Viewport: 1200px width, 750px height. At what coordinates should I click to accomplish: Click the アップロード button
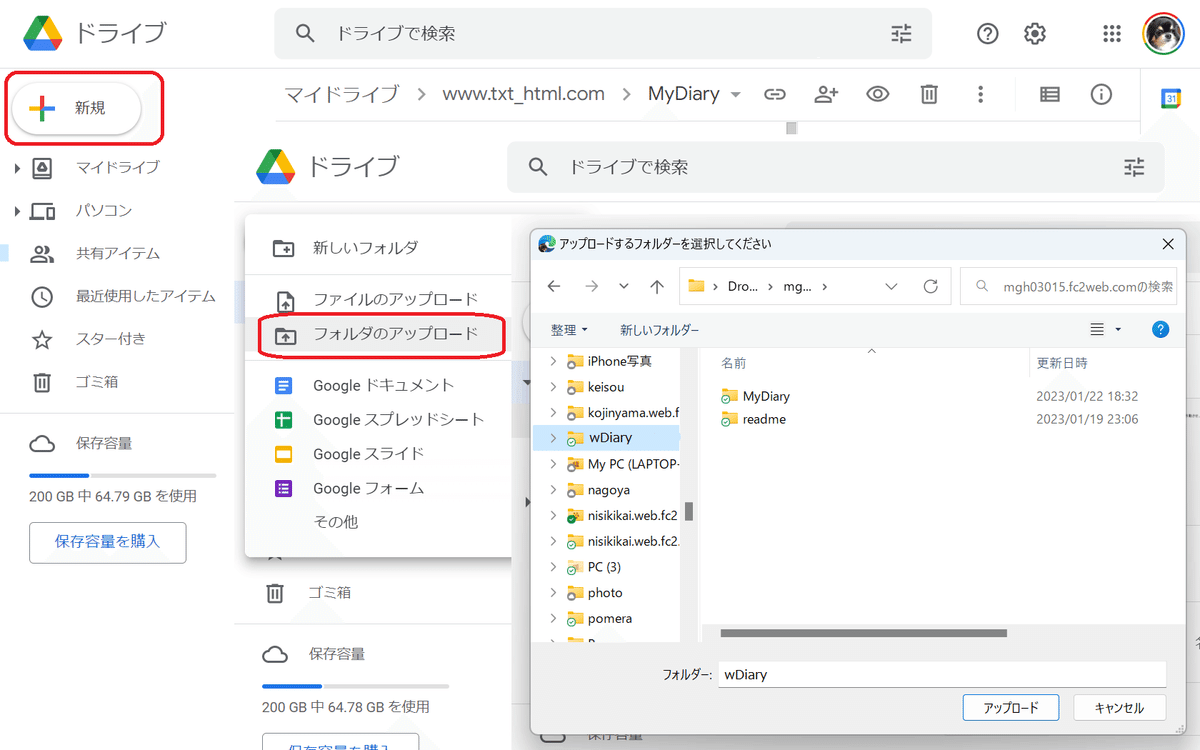click(1010, 707)
